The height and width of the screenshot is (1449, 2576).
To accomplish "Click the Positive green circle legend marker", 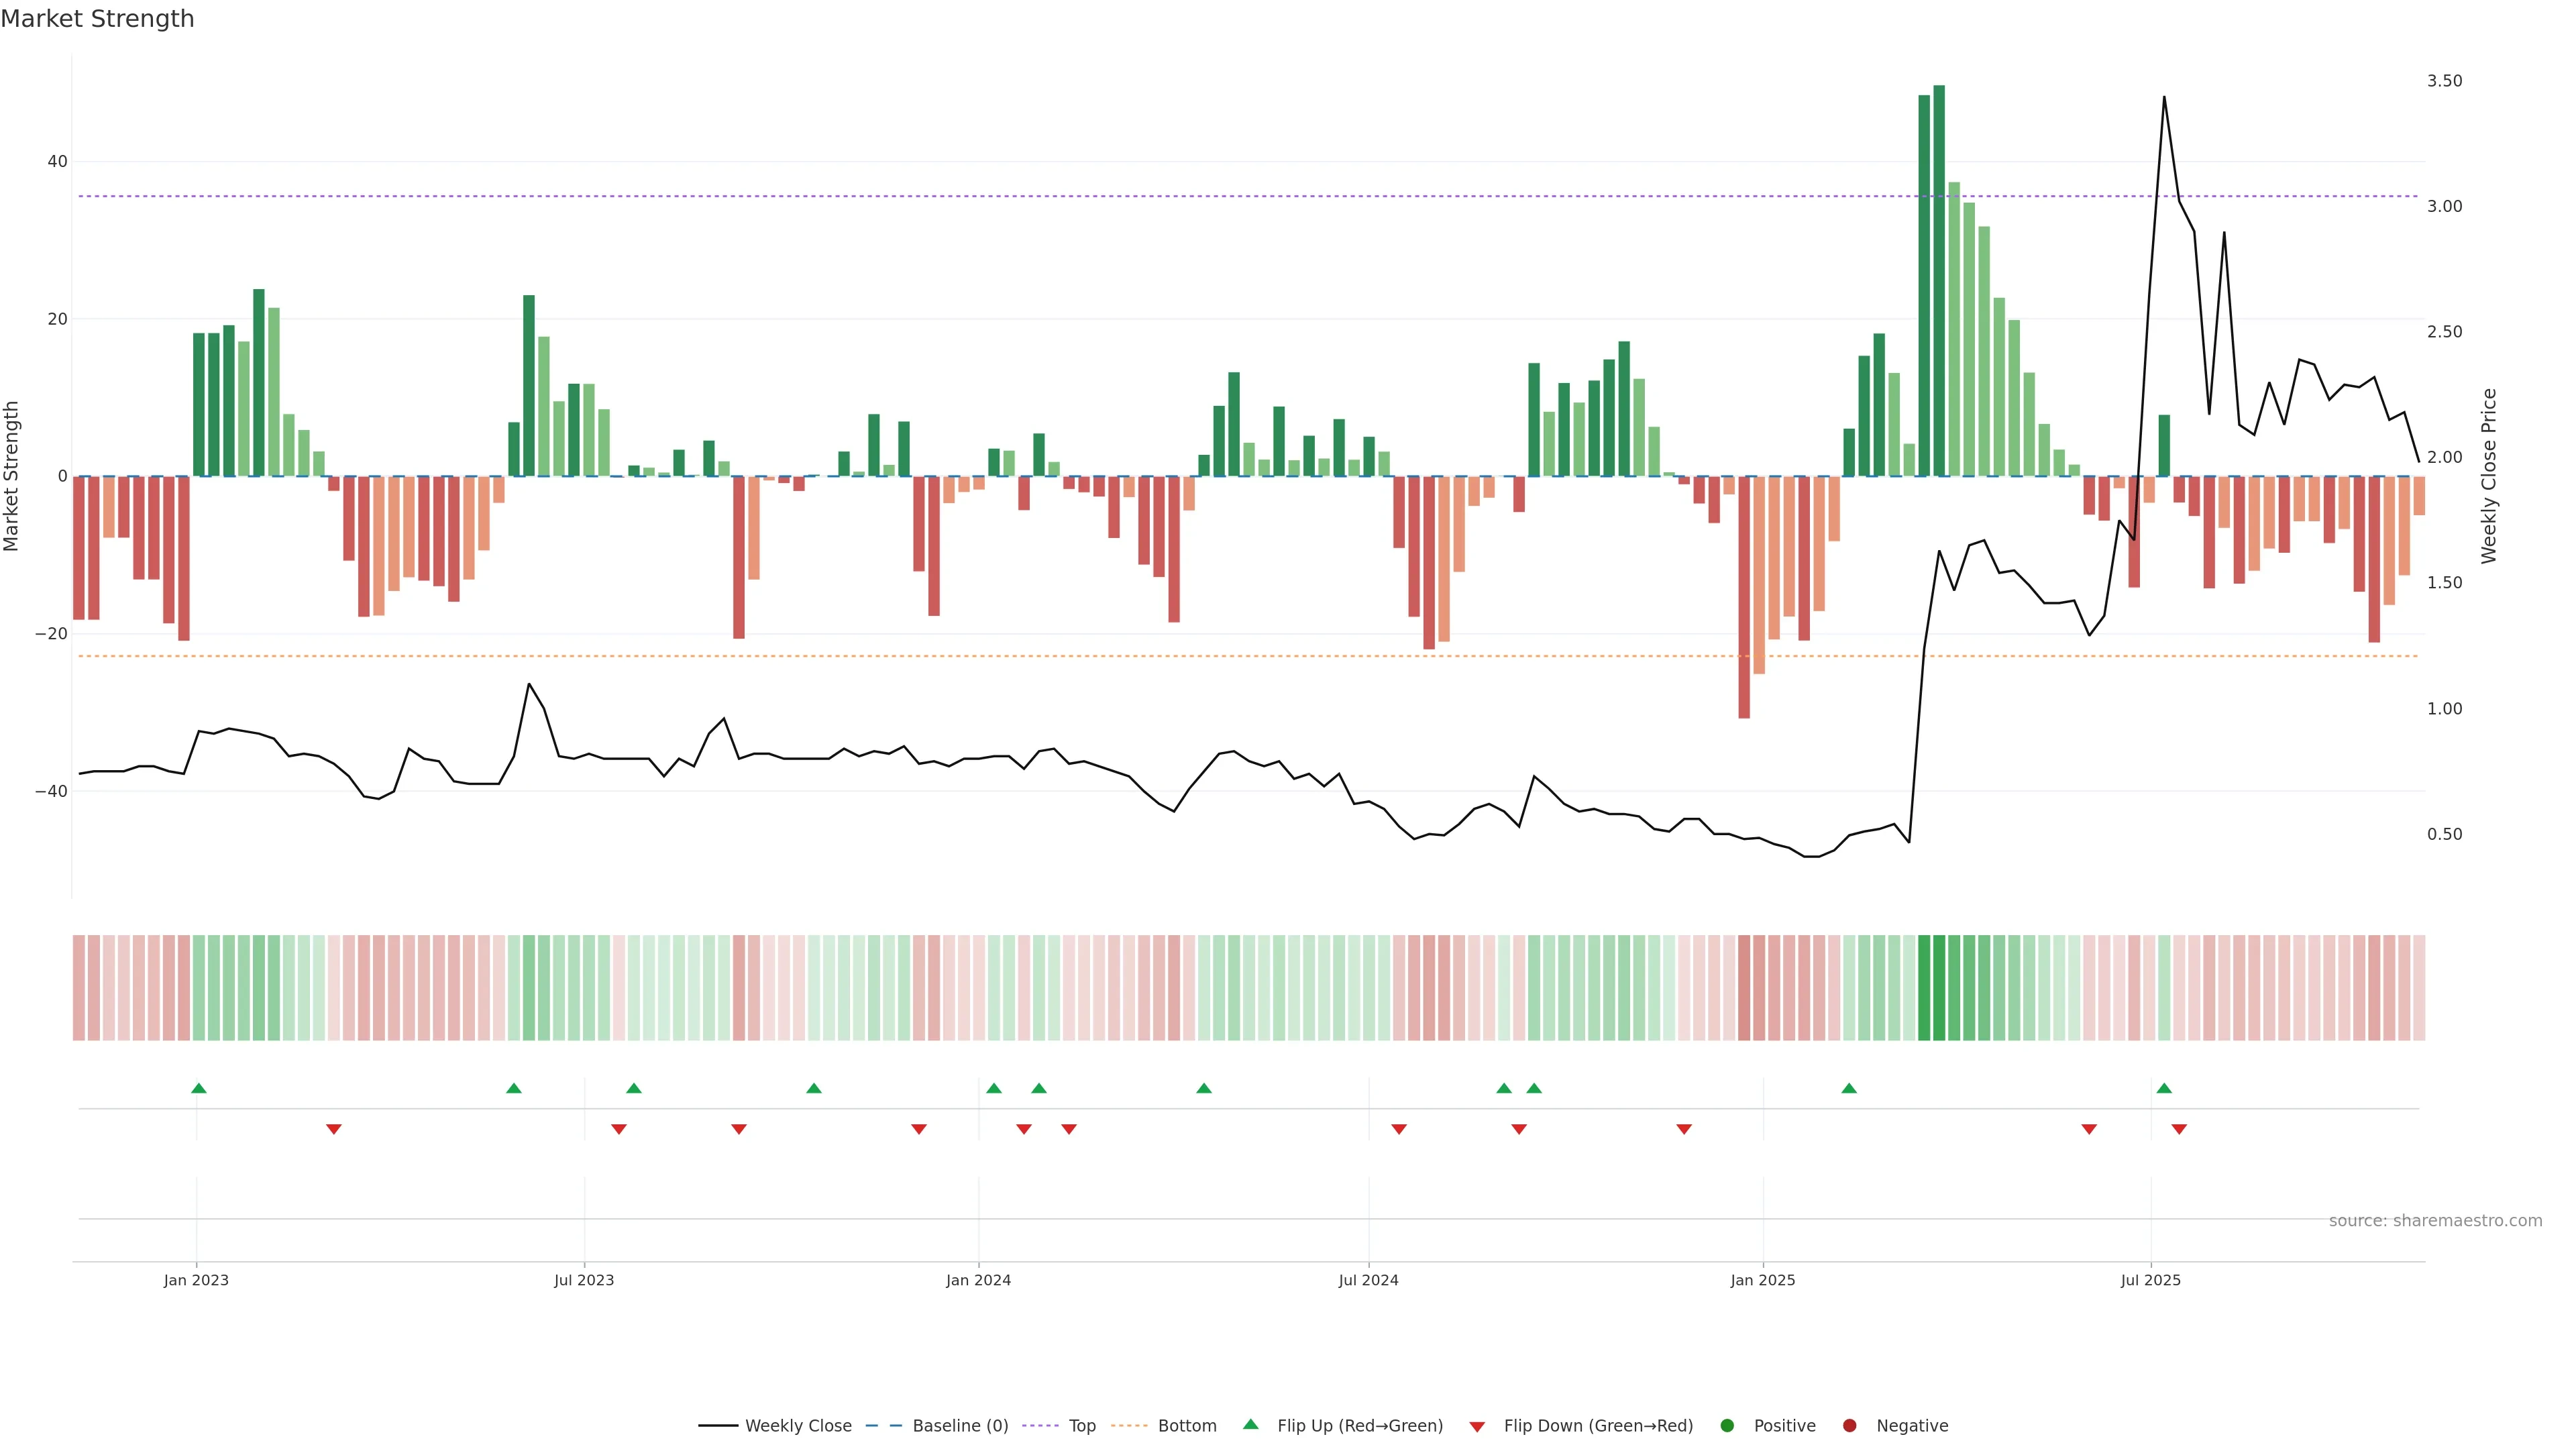I will (1726, 1425).
